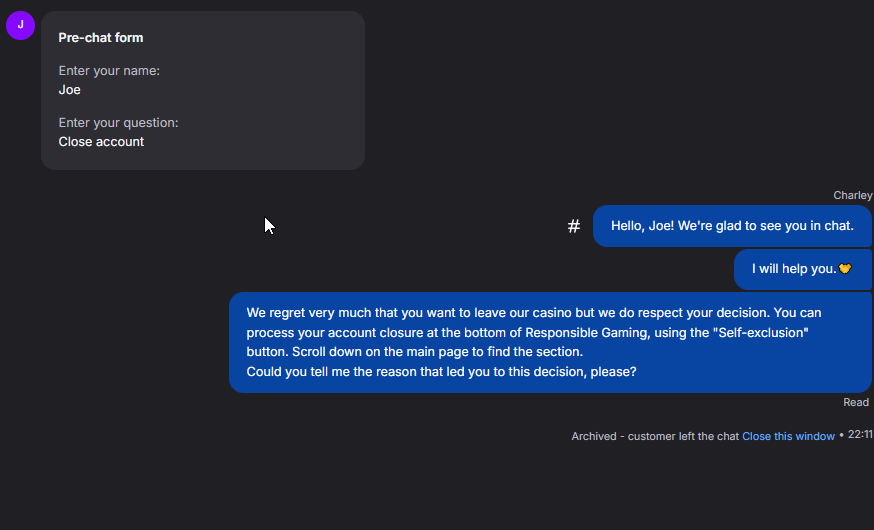Click the name value Joe
Screen dimensions: 874x530
(x=70, y=90)
